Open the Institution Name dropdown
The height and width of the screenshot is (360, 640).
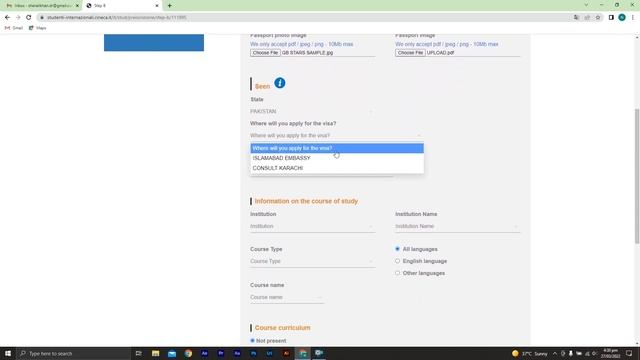click(x=457, y=227)
